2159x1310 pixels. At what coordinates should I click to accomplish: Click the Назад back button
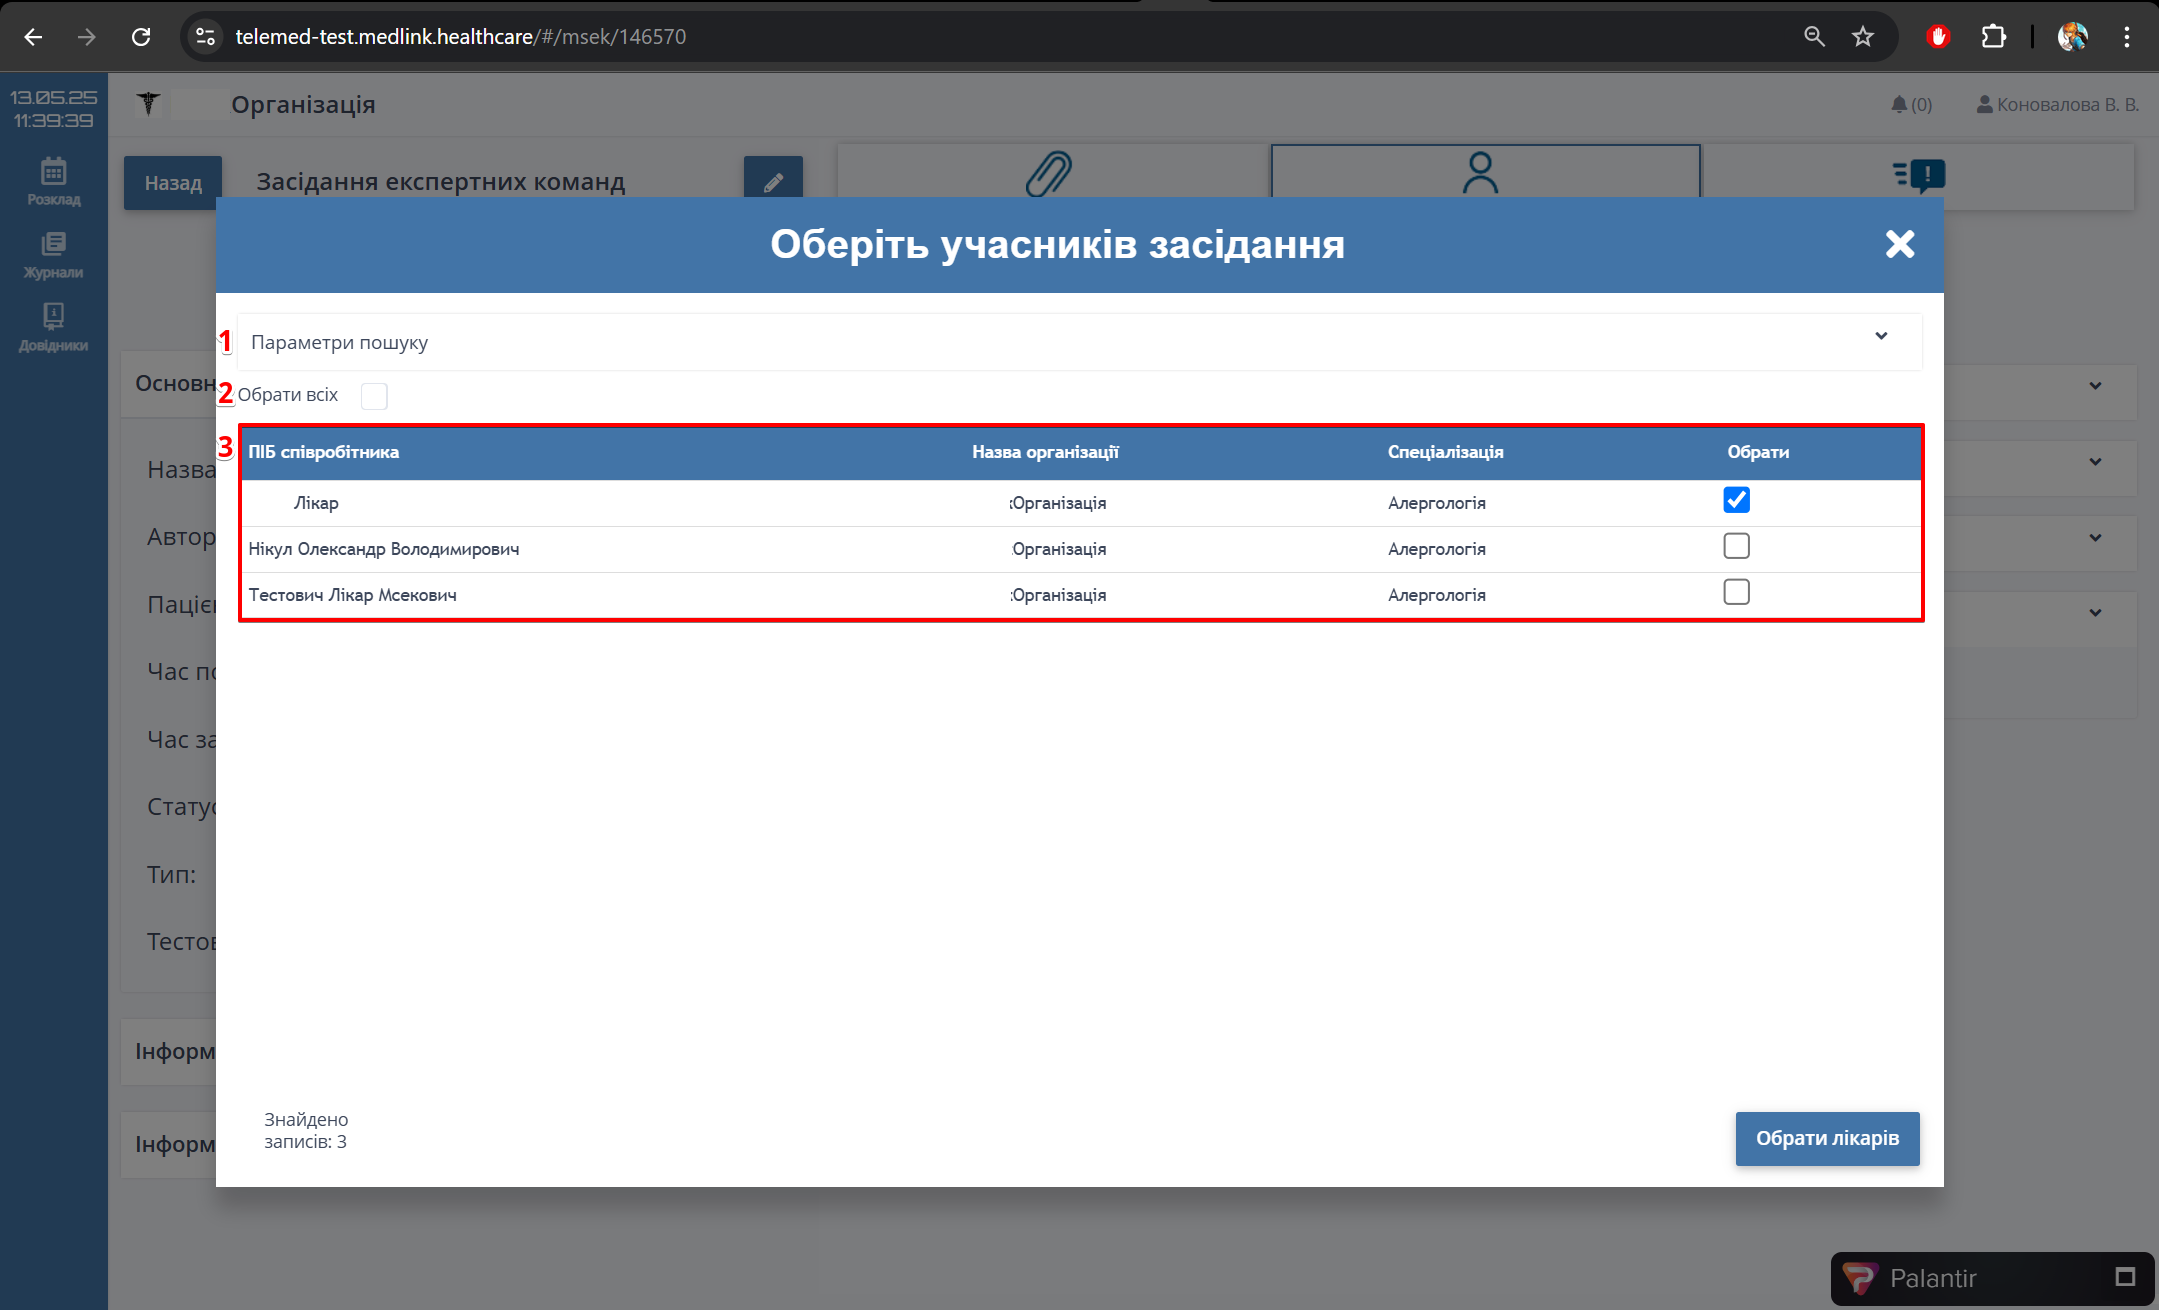[173, 183]
